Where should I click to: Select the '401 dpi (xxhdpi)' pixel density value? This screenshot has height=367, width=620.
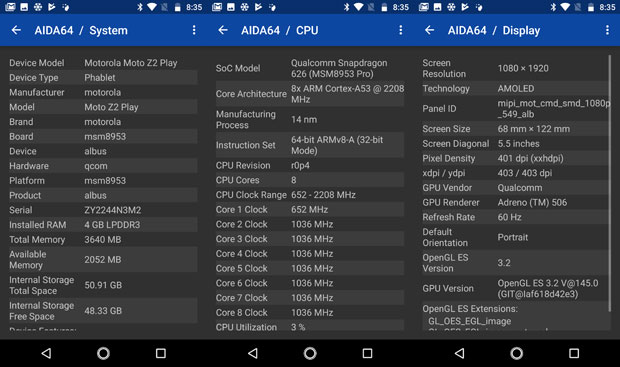pos(531,158)
